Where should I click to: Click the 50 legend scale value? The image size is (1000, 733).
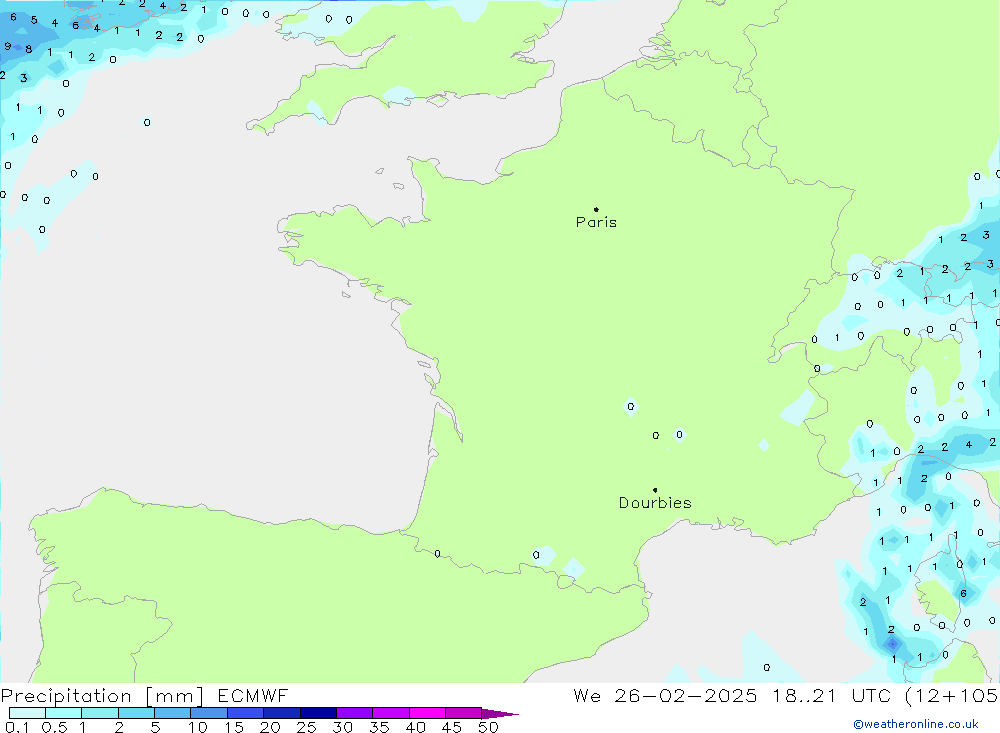click(488, 727)
